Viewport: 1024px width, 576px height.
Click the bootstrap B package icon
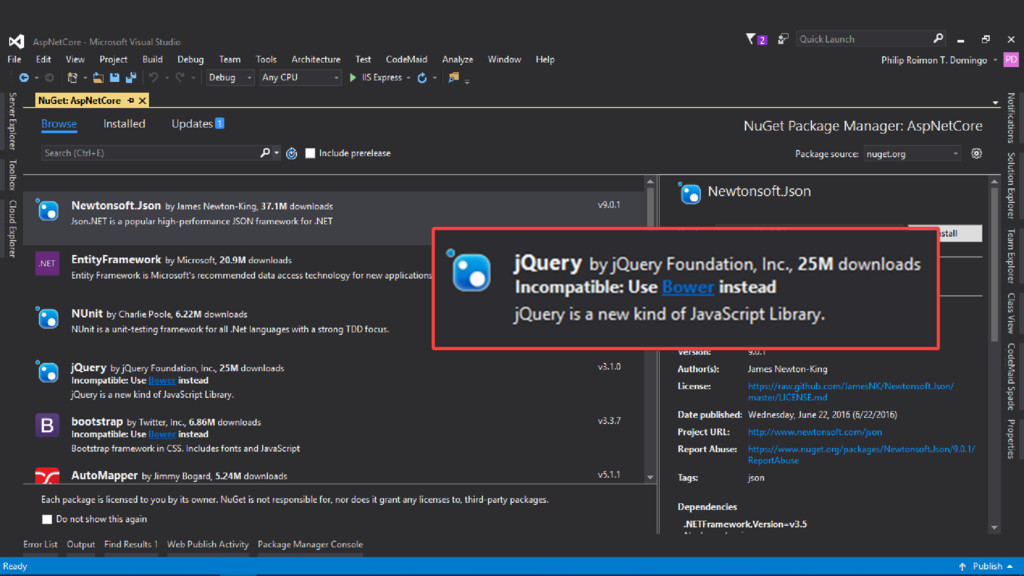[x=47, y=425]
